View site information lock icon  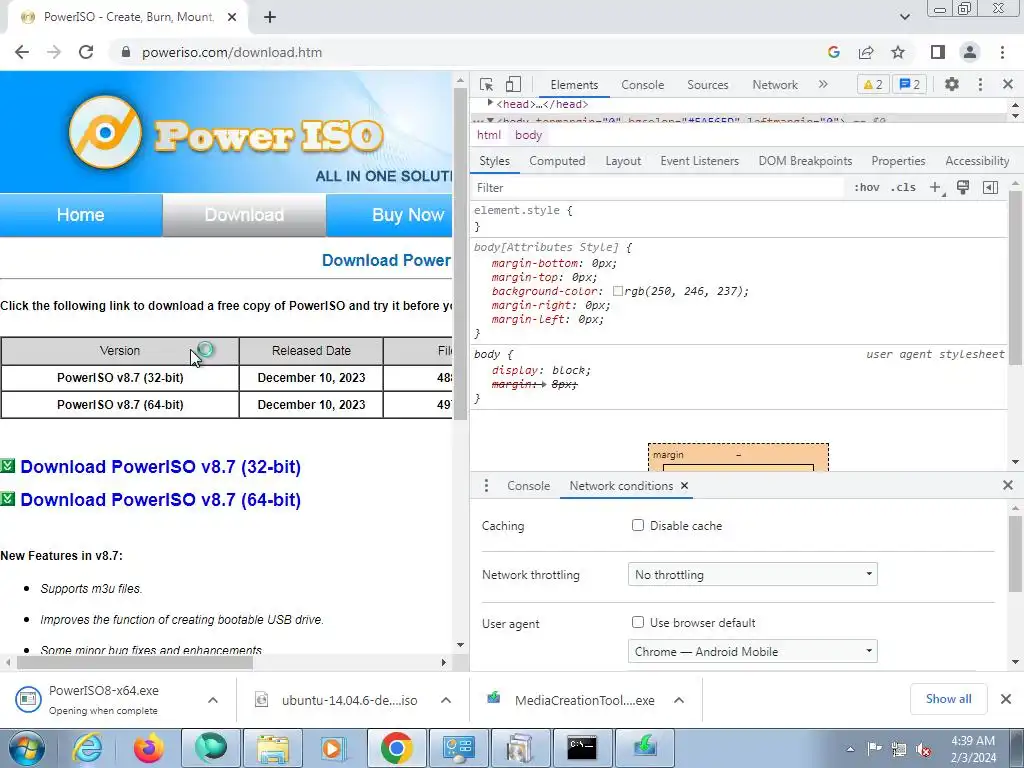click(x=126, y=52)
